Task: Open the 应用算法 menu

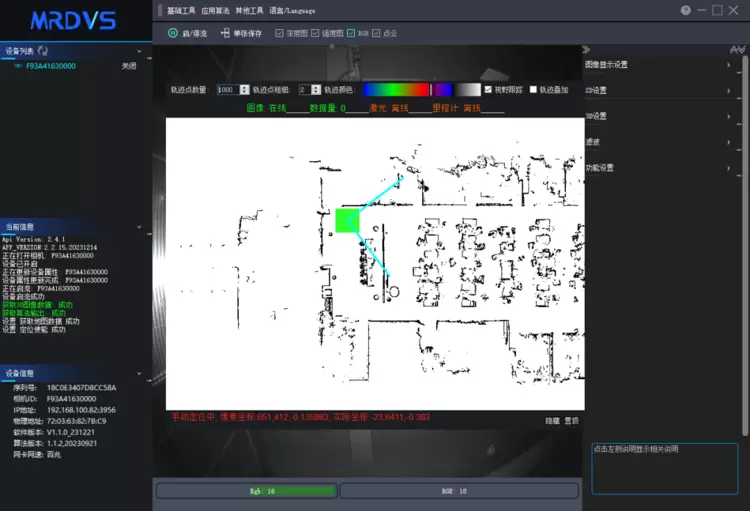Action: click(x=215, y=10)
